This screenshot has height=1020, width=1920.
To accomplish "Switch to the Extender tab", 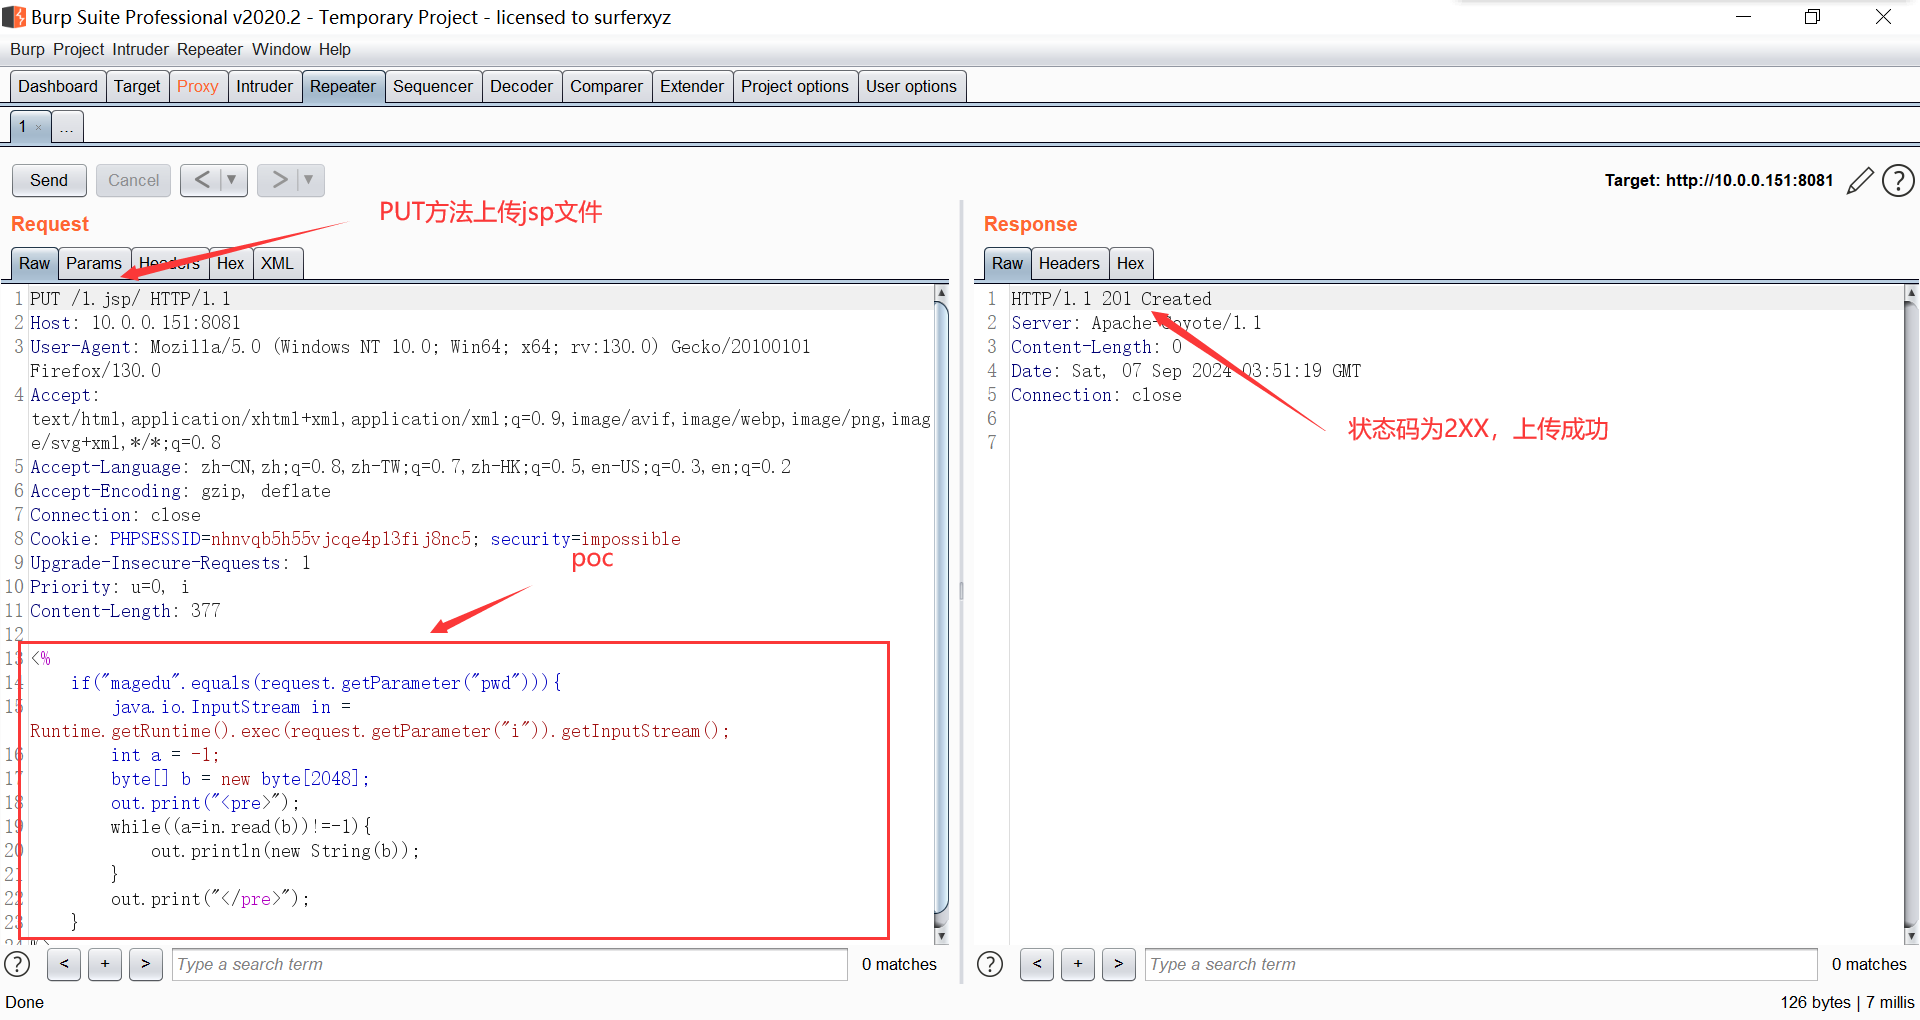I will point(692,86).
